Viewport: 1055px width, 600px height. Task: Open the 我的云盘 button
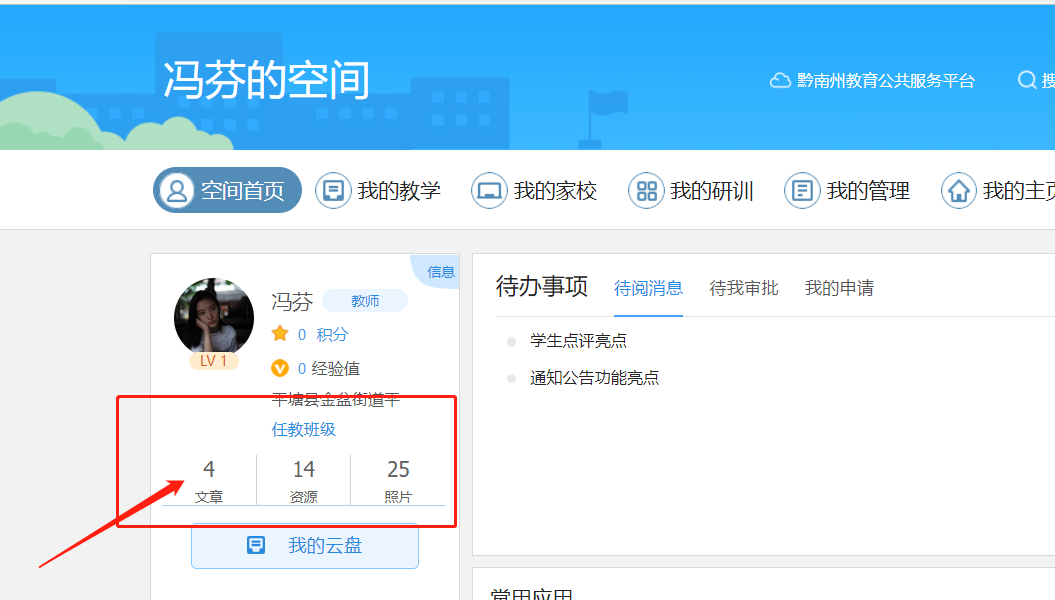click(x=305, y=545)
